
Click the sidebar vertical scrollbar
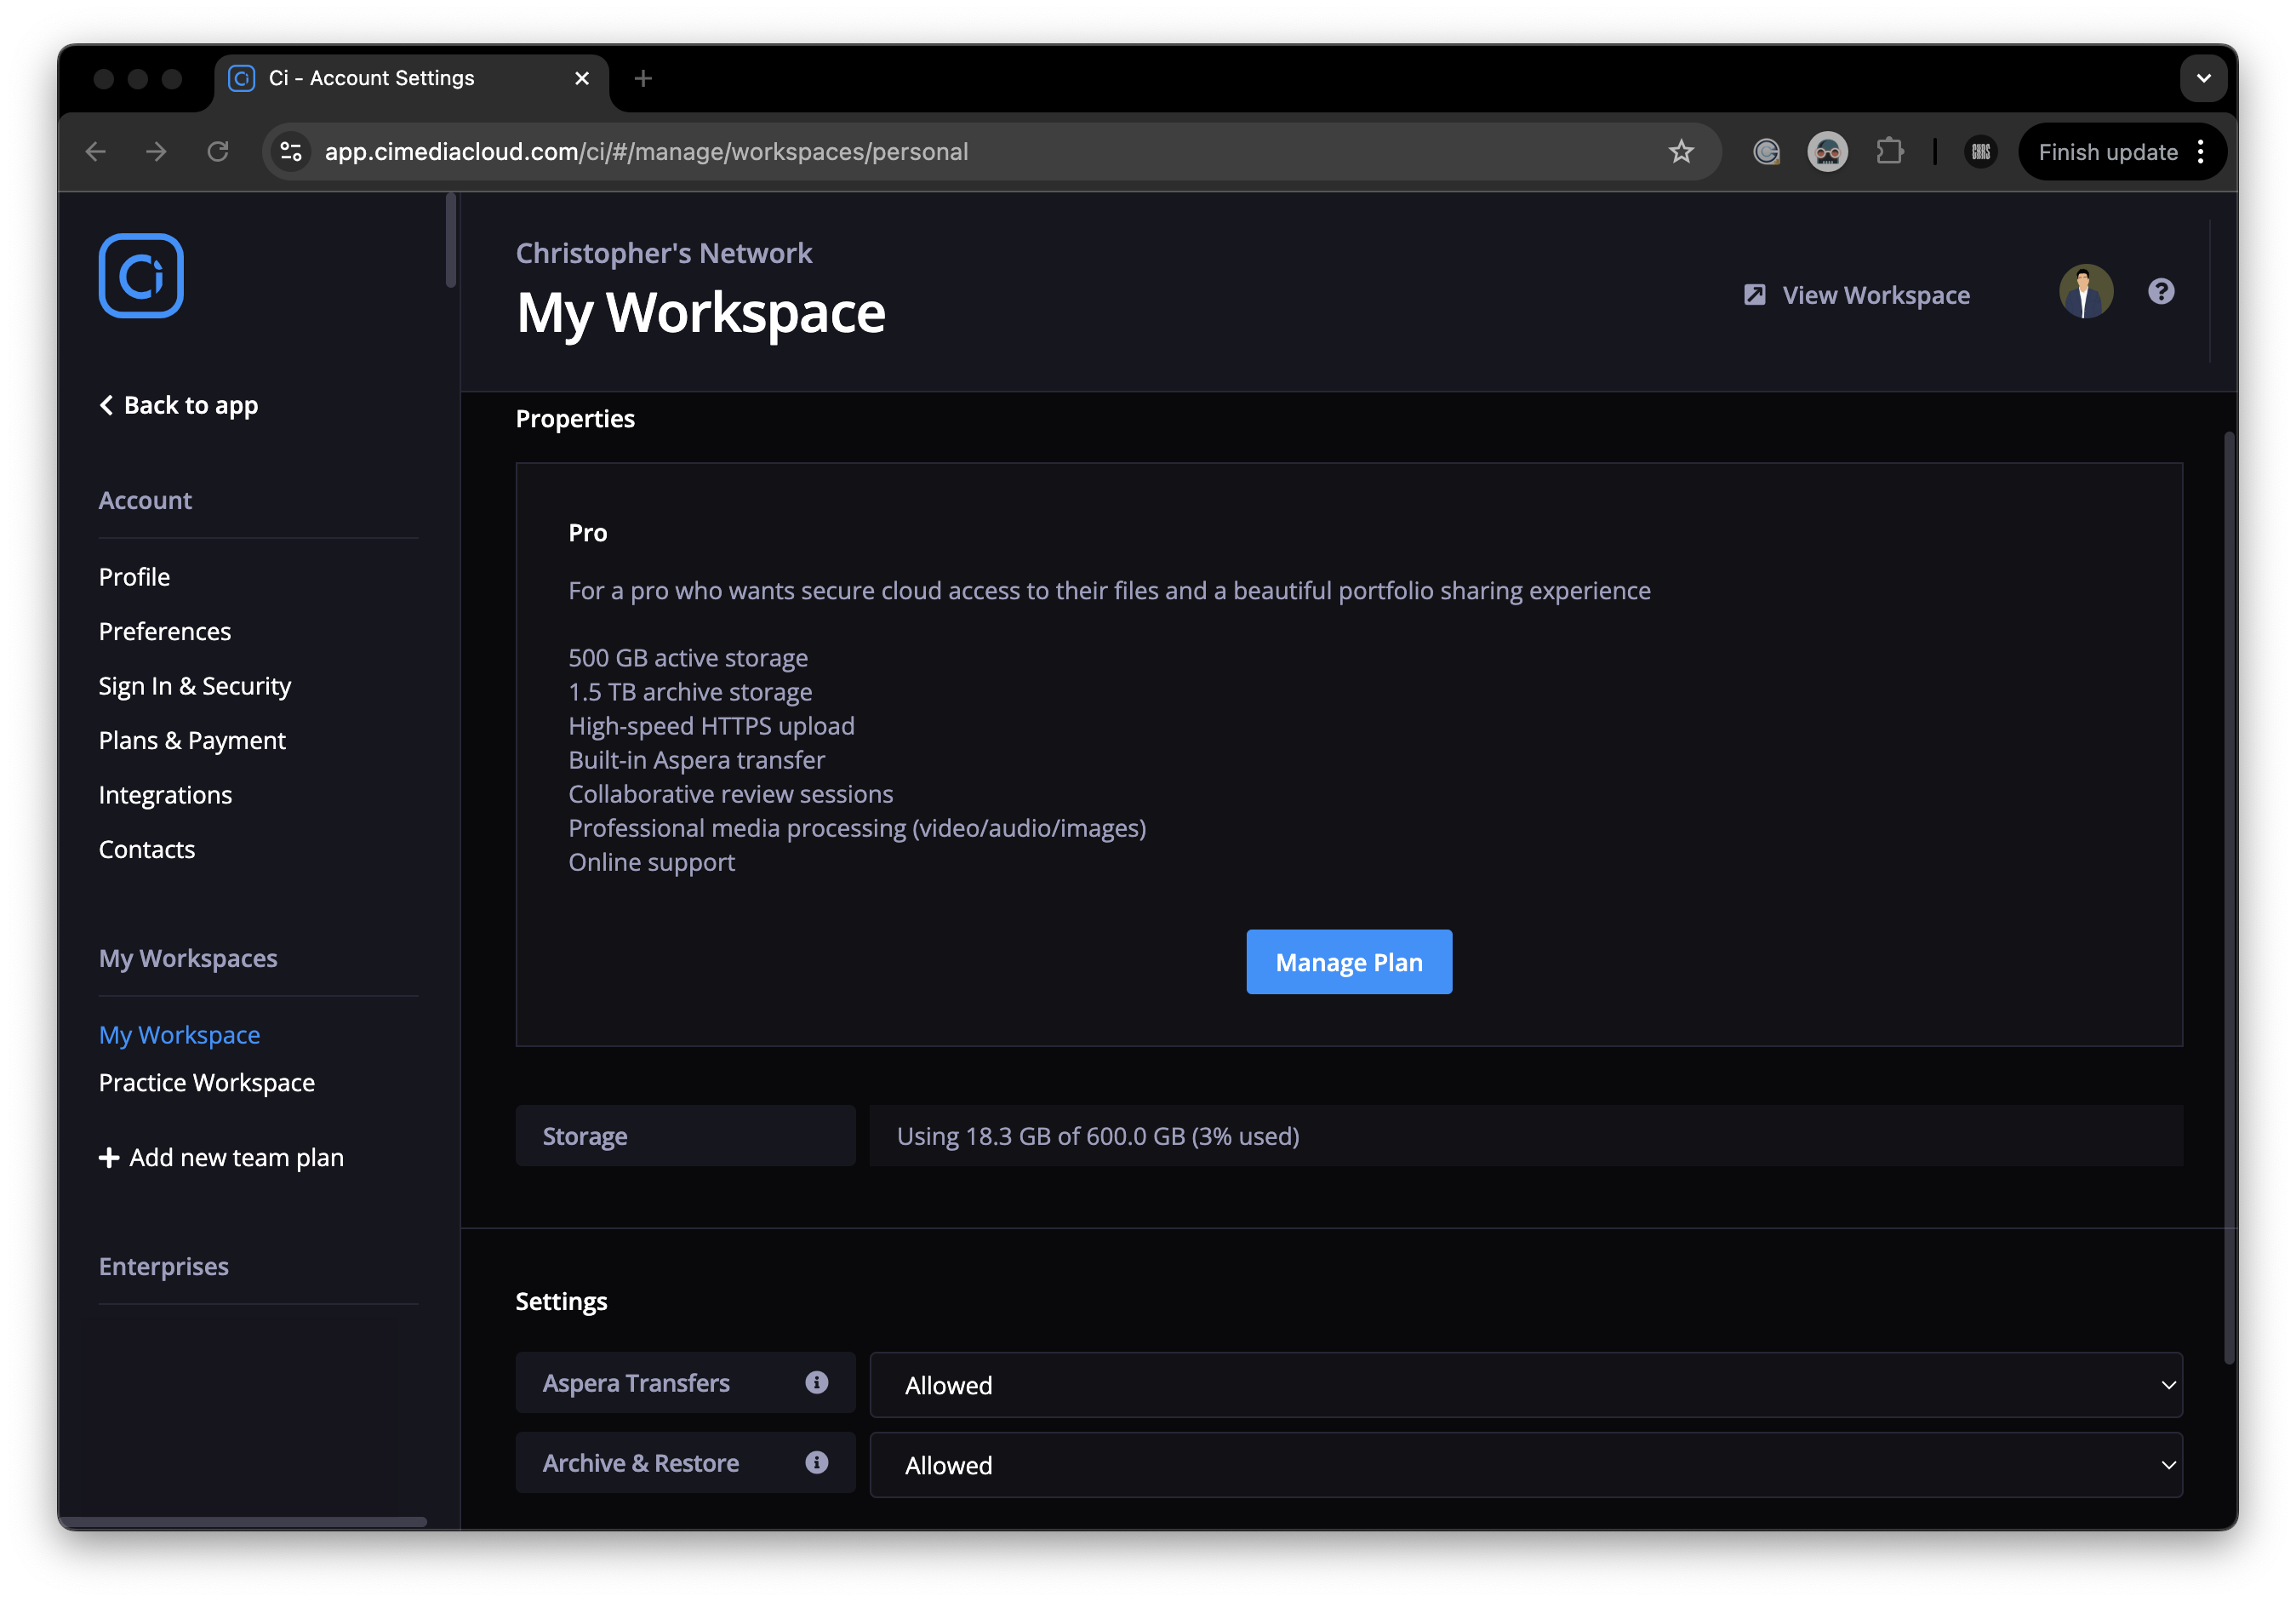tap(451, 240)
